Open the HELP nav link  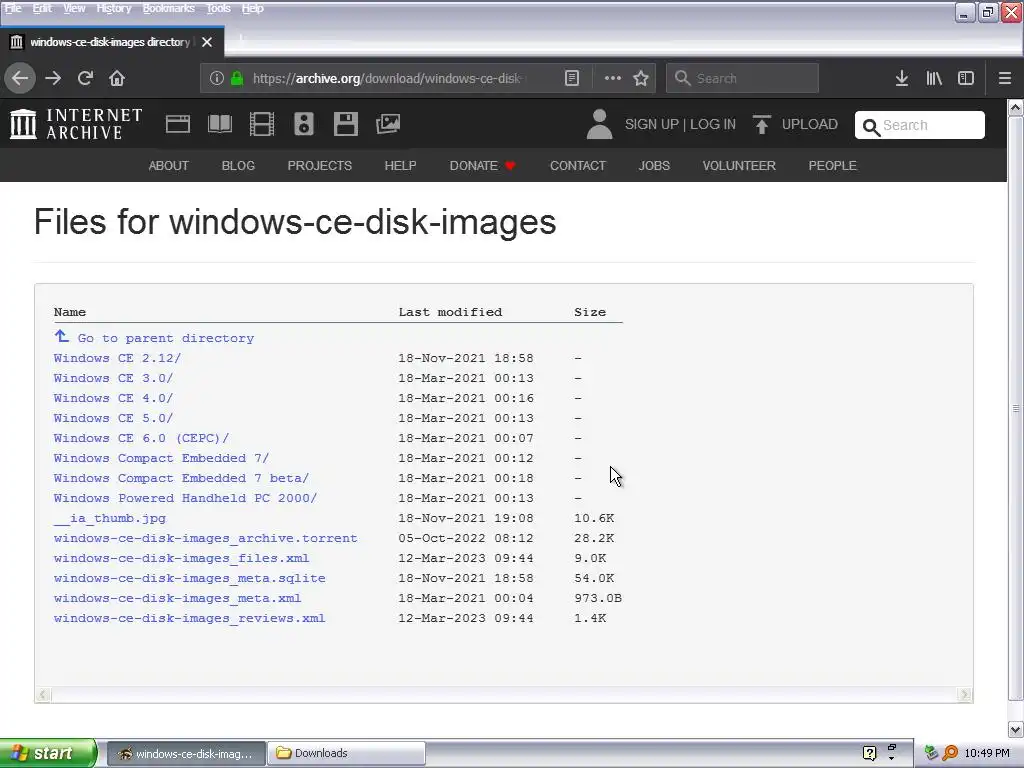point(400,166)
